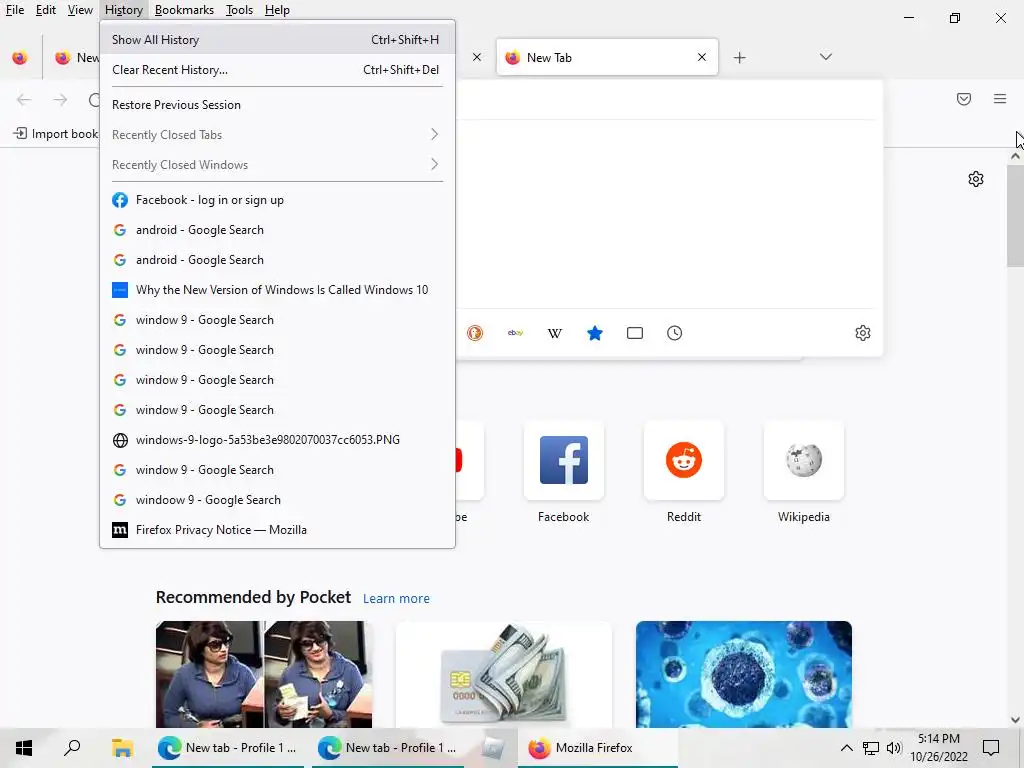Go forward with the forward arrow

[x=60, y=99]
